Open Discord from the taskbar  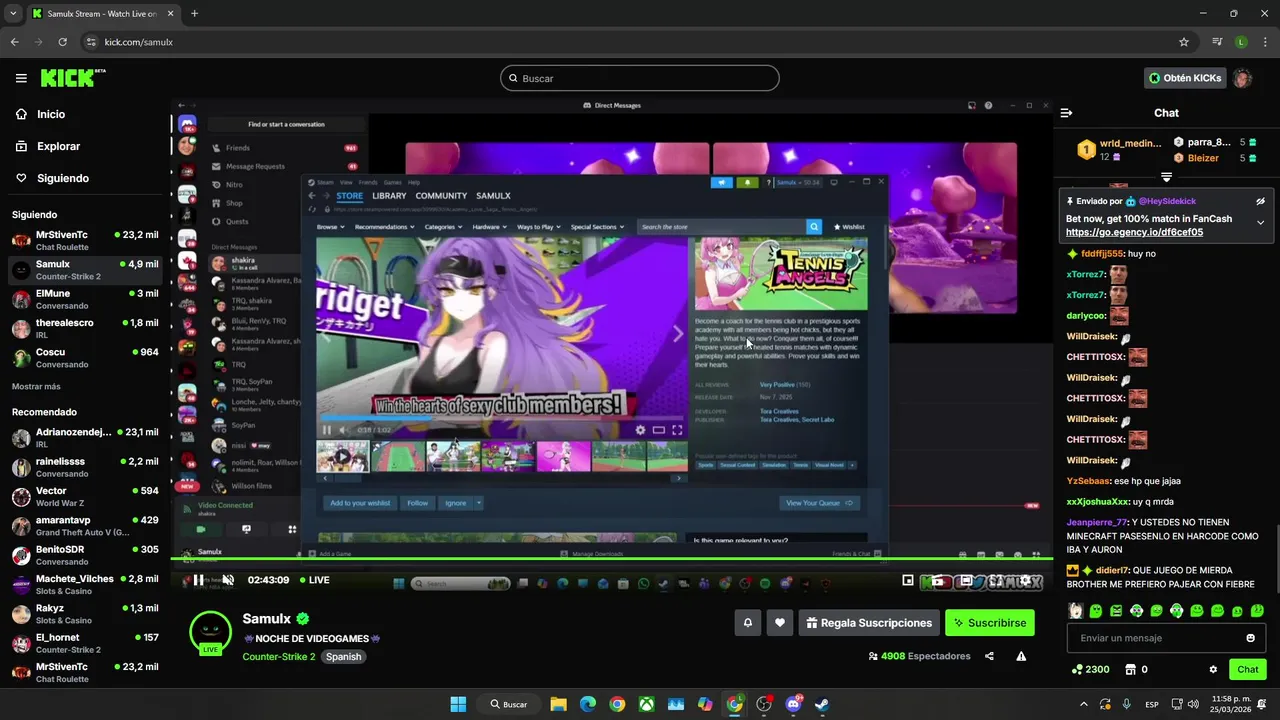point(793,704)
